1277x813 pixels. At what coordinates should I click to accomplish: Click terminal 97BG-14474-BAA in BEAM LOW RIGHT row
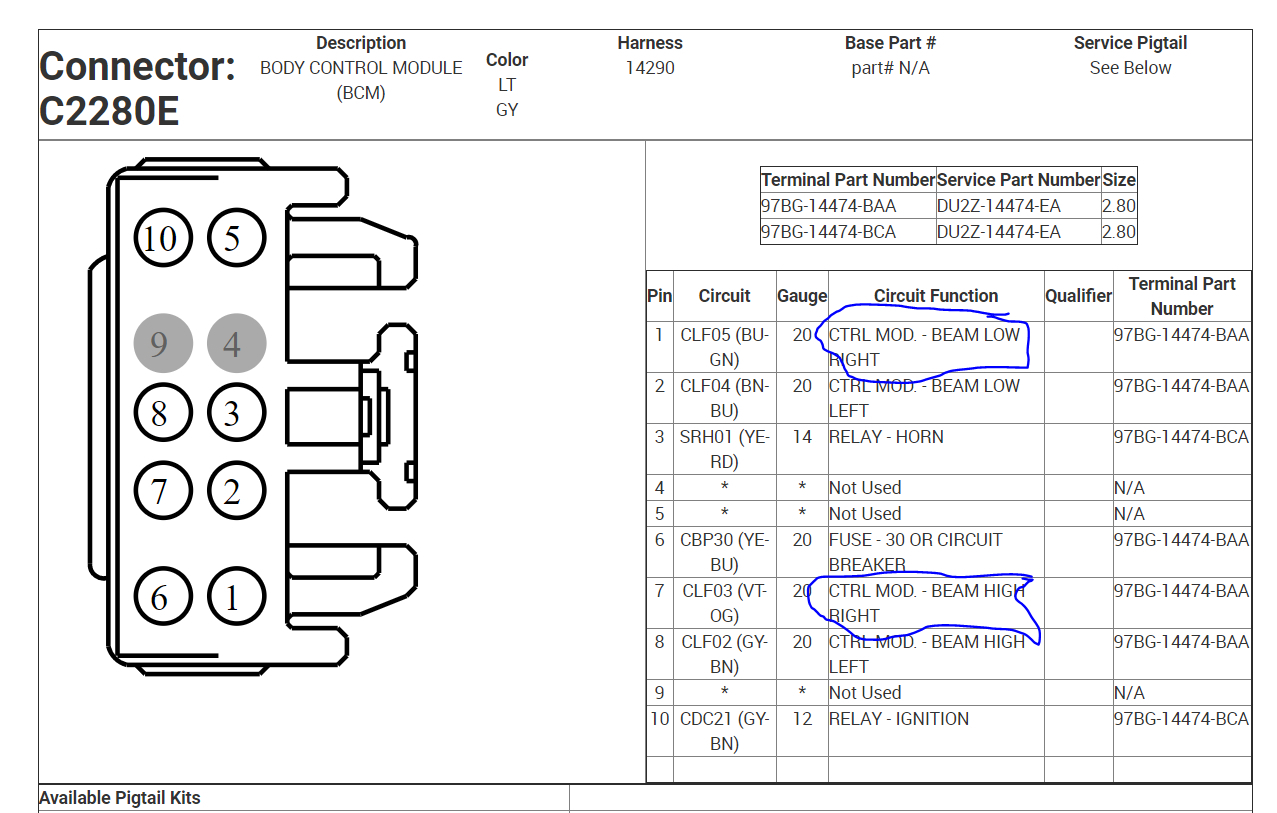(1182, 335)
